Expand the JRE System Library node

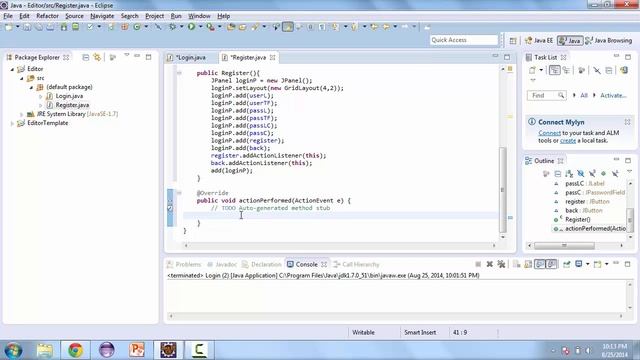coord(22,114)
